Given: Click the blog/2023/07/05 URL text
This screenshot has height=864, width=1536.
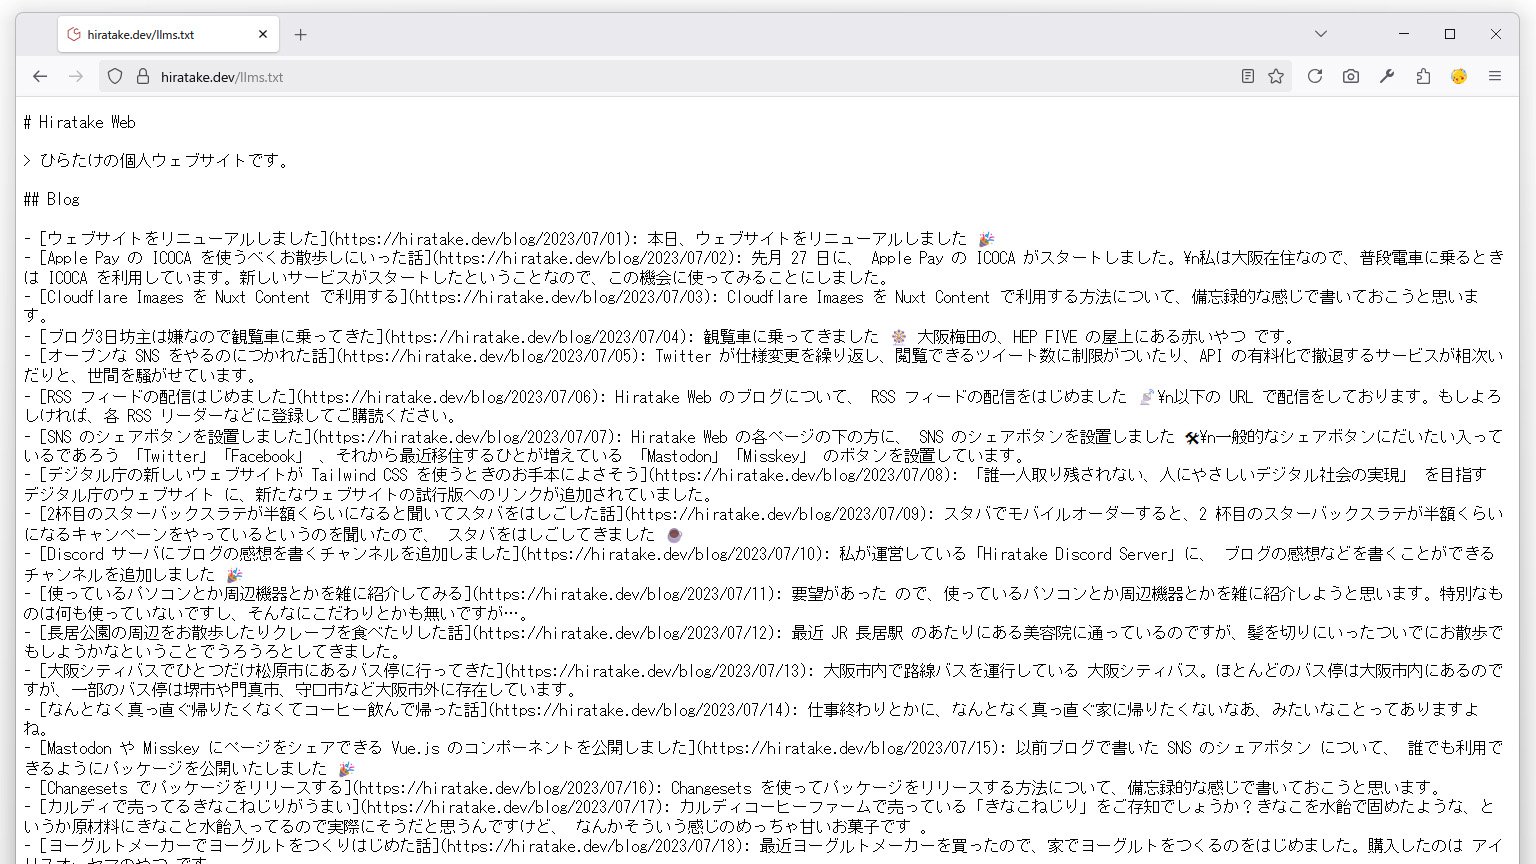Looking at the screenshot, I should (492, 356).
